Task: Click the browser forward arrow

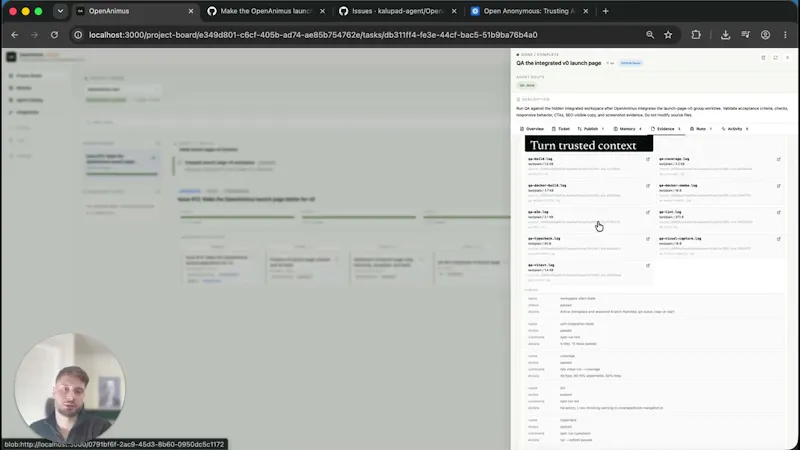Action: point(34,35)
